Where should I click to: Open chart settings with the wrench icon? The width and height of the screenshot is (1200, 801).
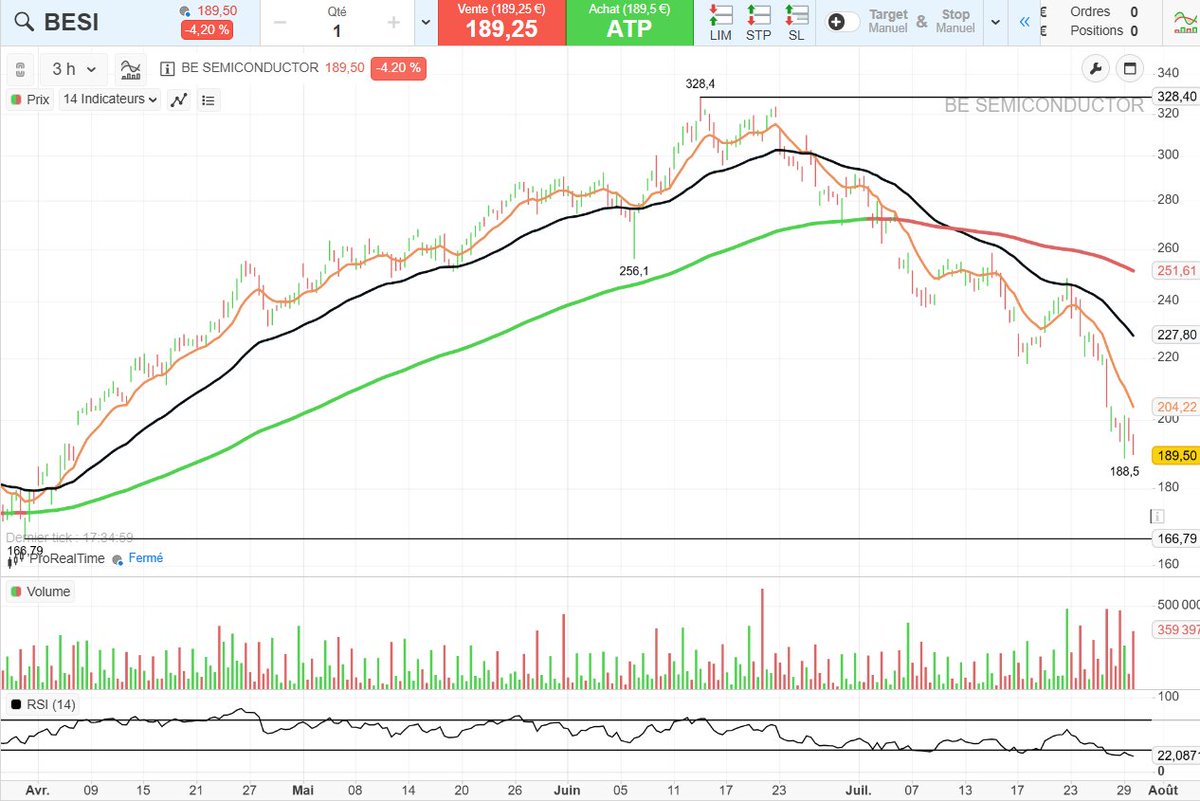1096,69
